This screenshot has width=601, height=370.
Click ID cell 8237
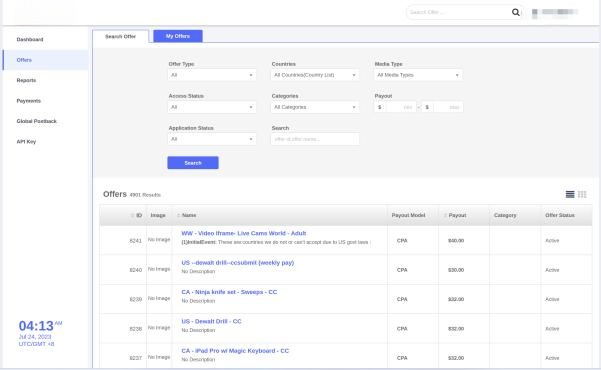tap(136, 358)
